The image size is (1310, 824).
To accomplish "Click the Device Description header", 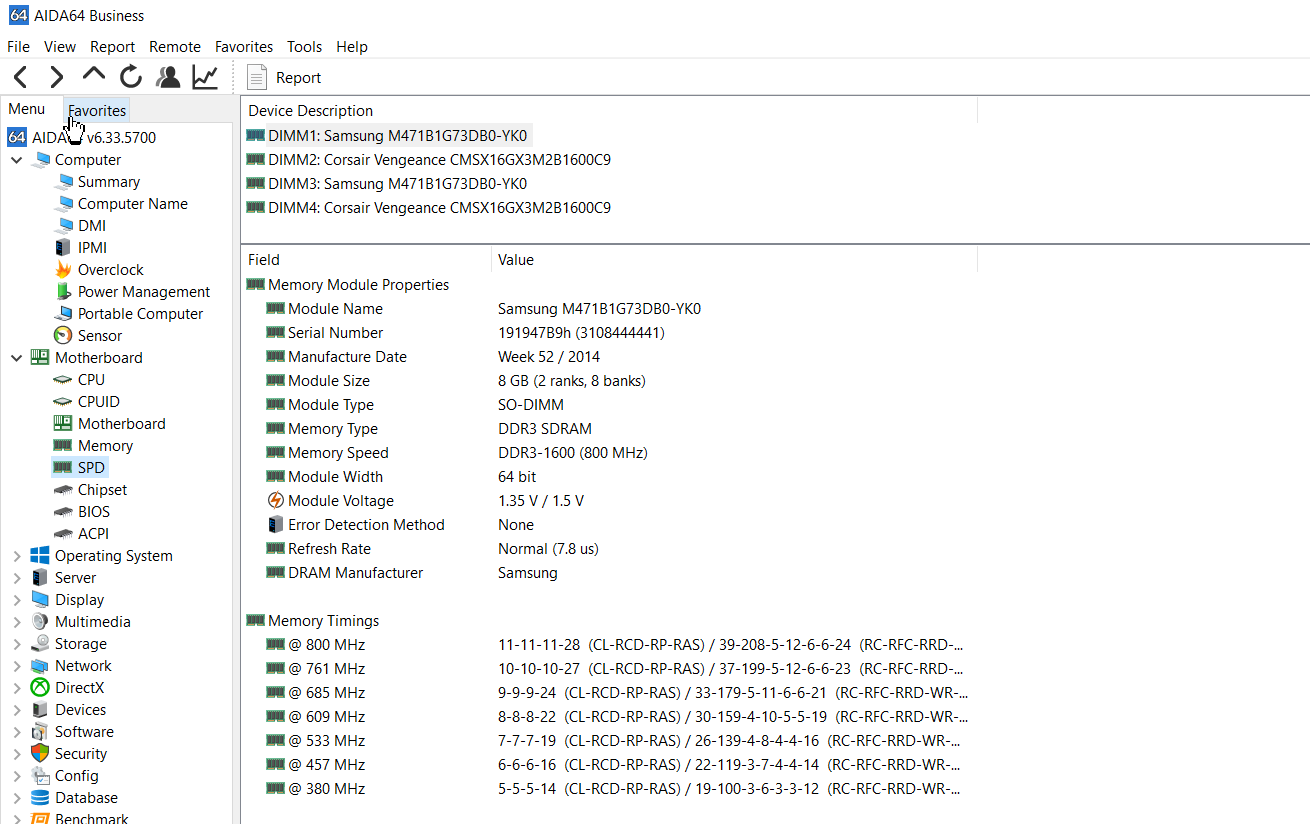I will tap(311, 110).
